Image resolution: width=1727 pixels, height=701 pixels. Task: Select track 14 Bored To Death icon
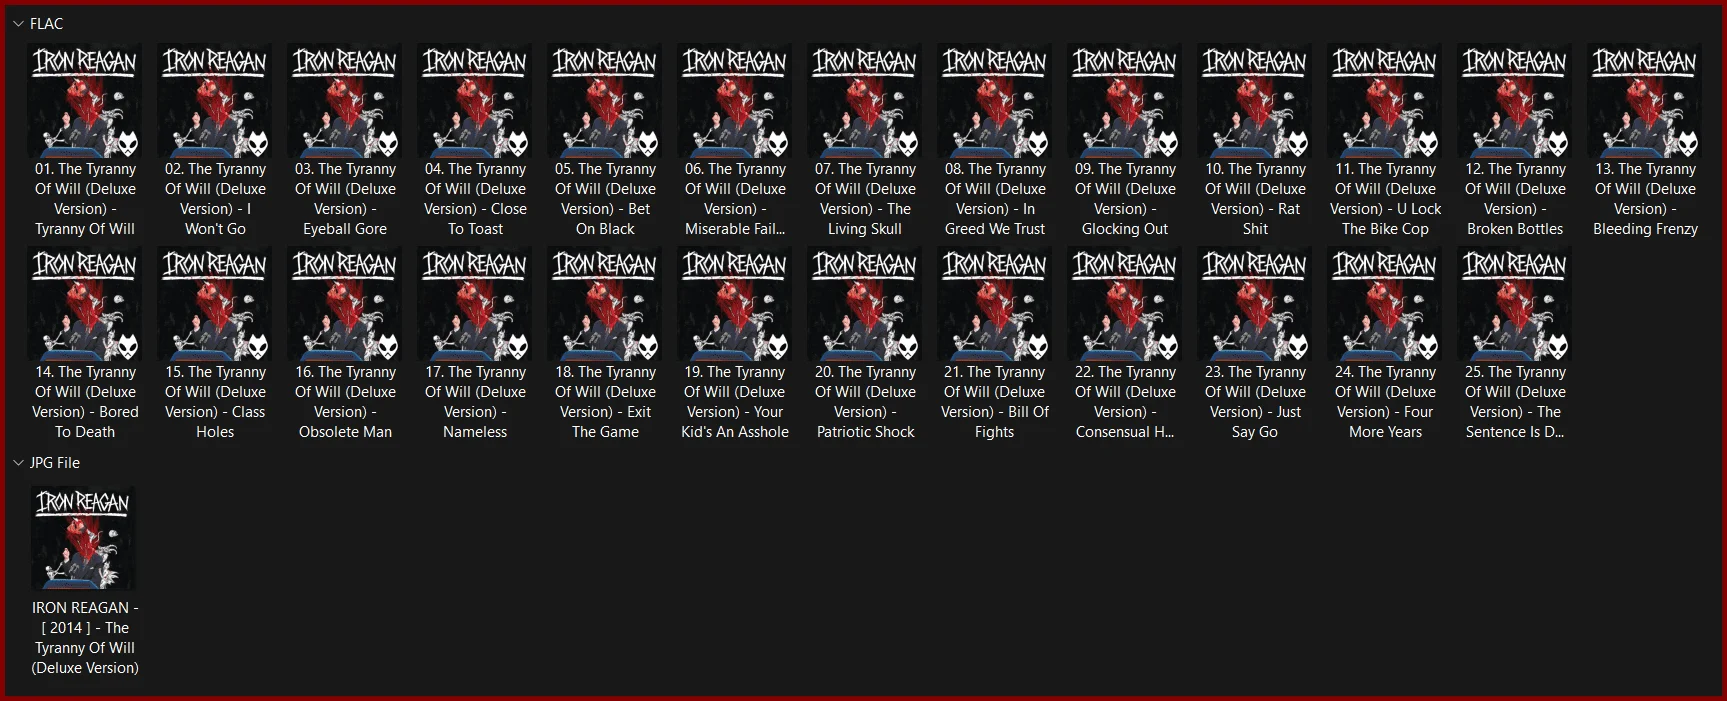tap(85, 303)
